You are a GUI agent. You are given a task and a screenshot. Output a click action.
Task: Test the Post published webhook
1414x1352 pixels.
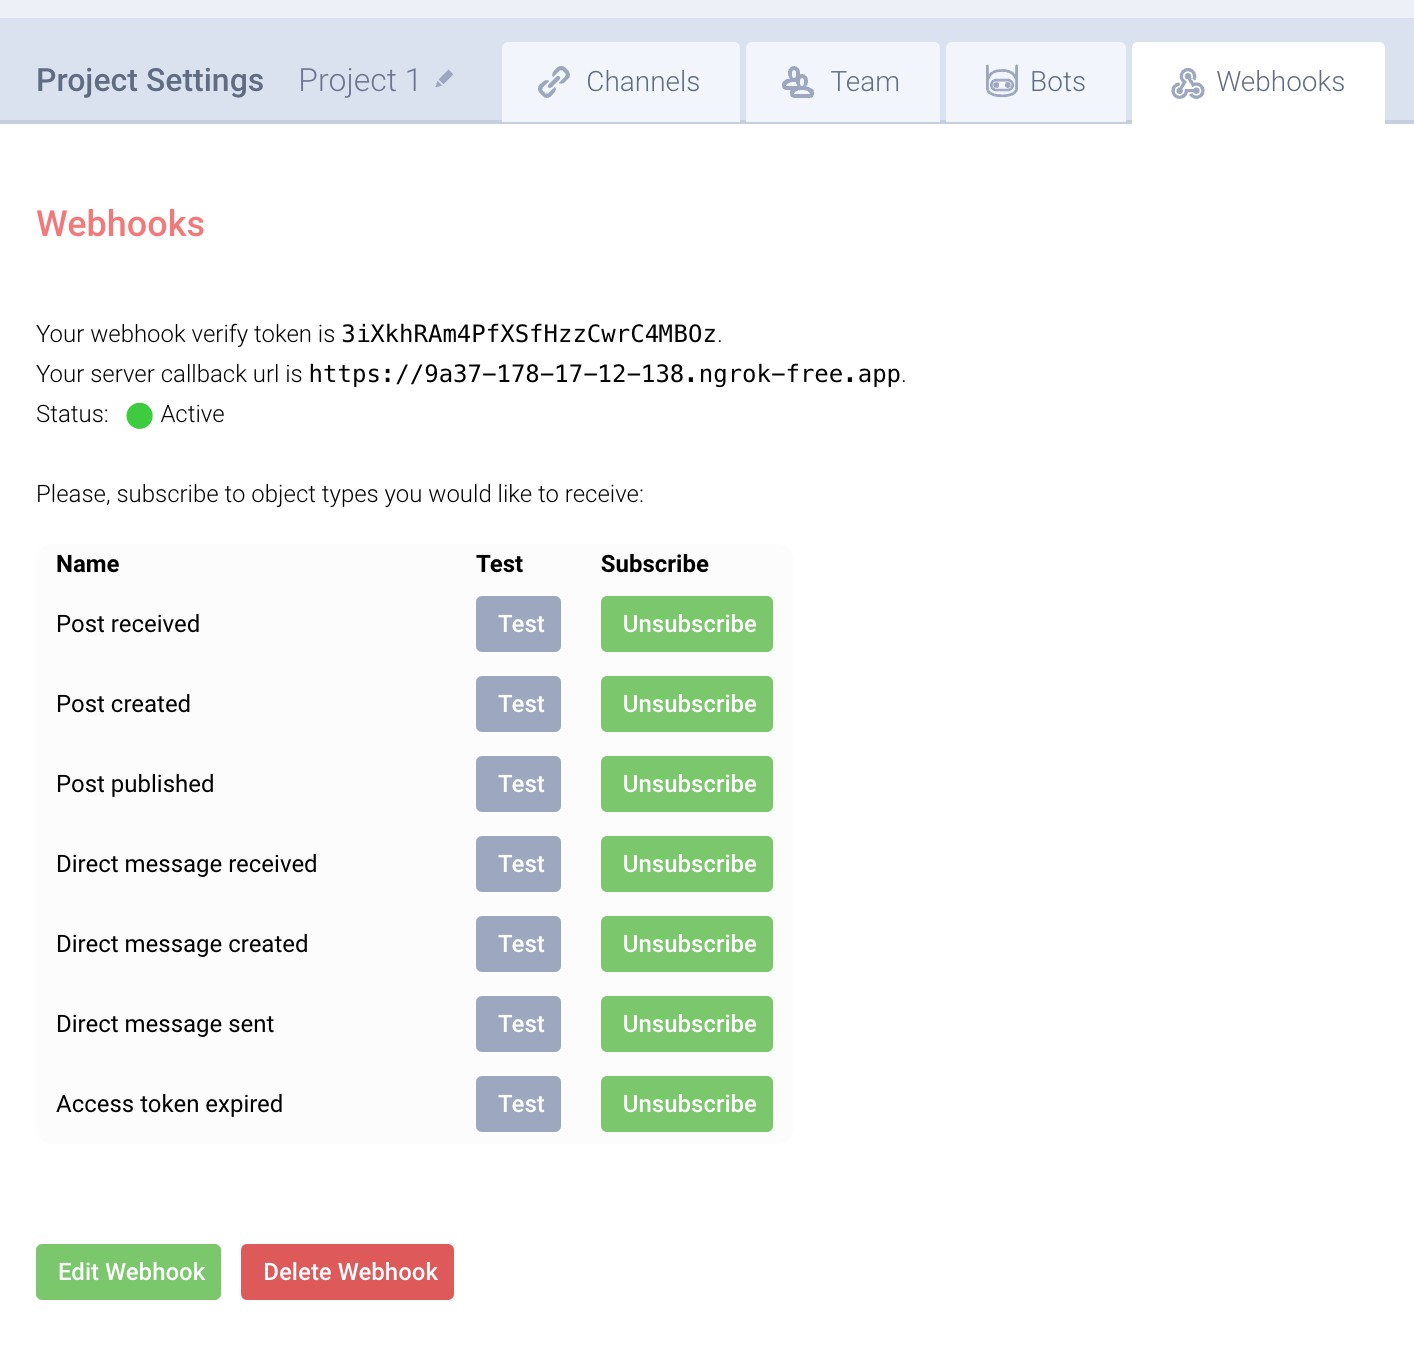pos(518,784)
